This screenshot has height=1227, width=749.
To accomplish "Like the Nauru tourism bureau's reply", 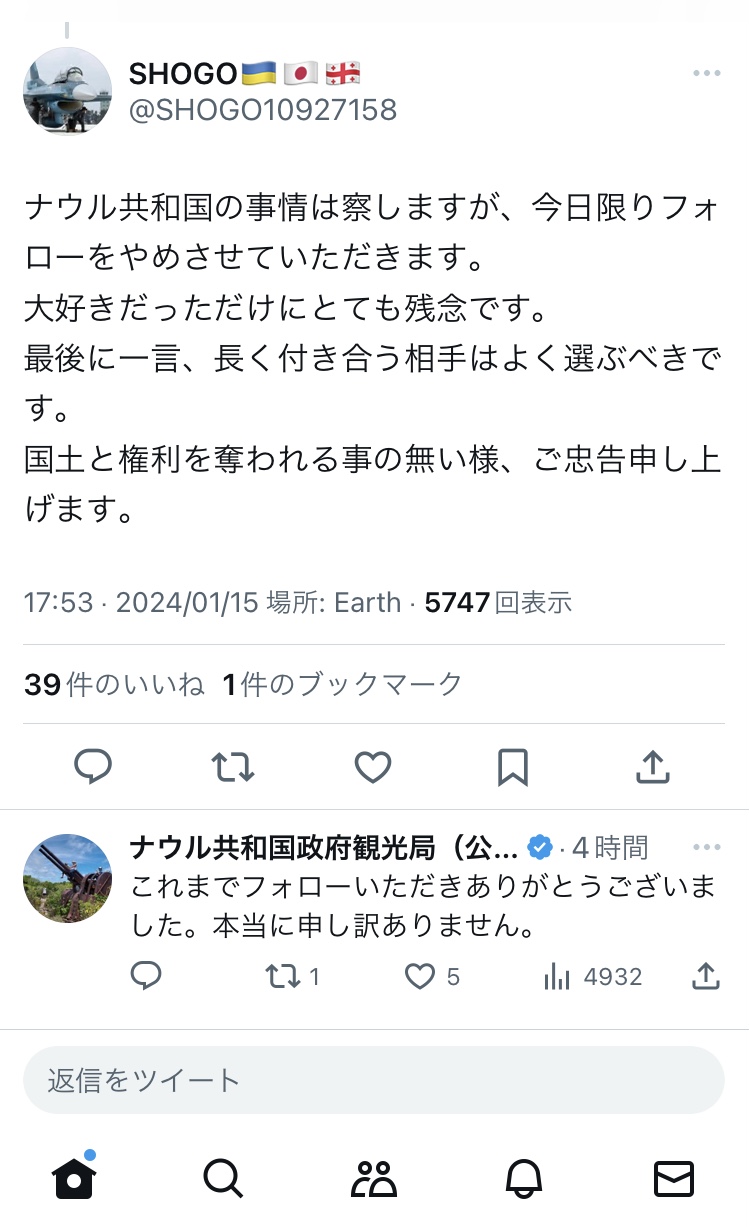I will (420, 976).
